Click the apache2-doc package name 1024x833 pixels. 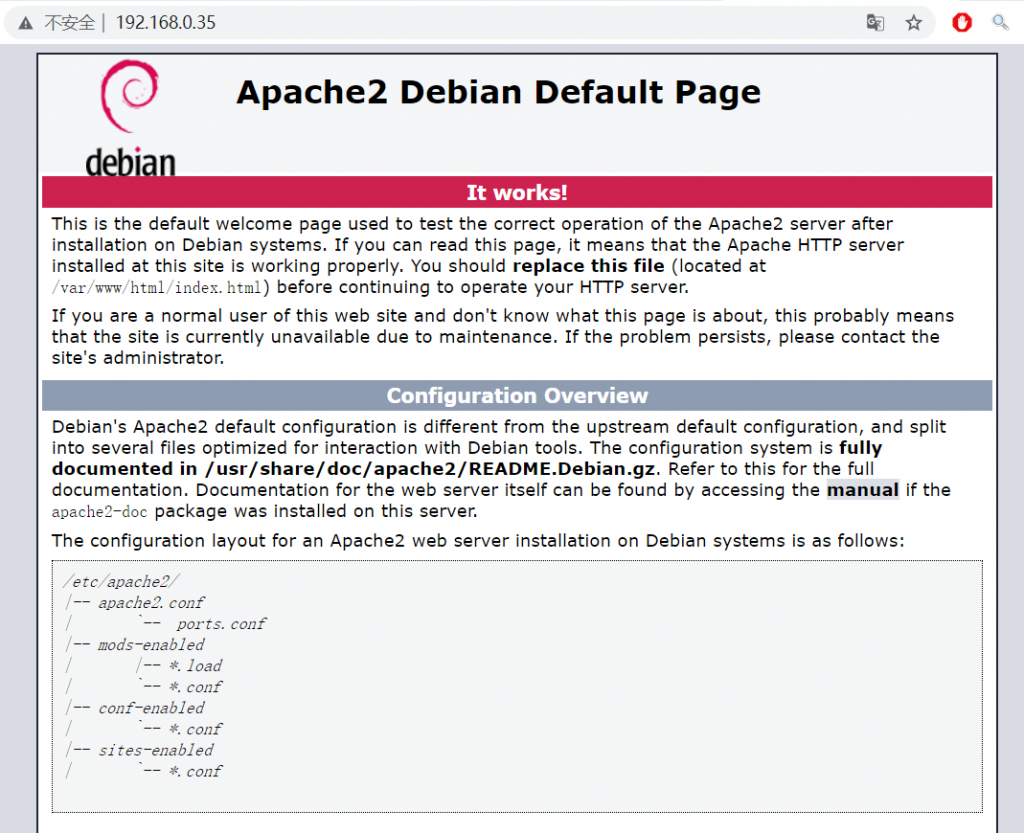pyautogui.click(x=100, y=512)
